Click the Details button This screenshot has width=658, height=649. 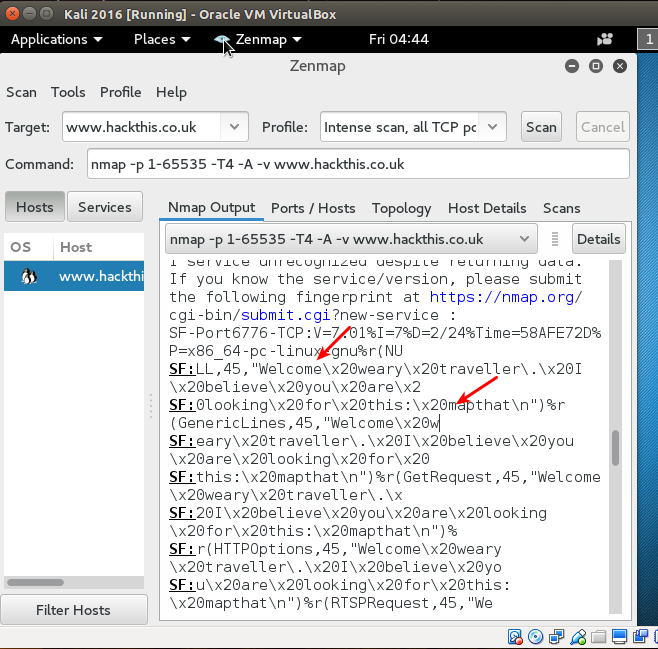click(599, 239)
